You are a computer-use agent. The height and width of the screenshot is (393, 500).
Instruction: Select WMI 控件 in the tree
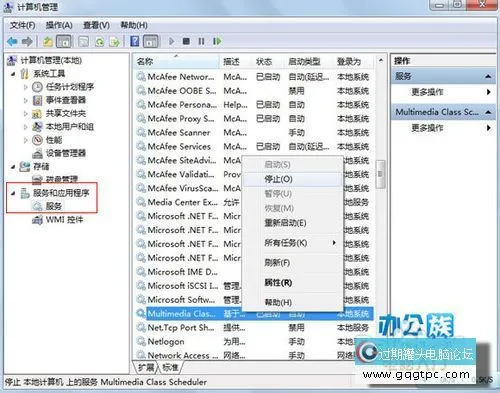(64, 220)
